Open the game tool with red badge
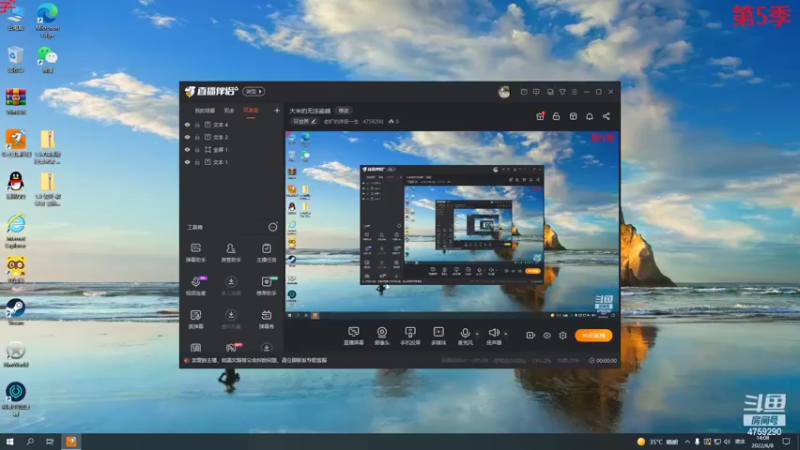This screenshot has width=800, height=450. (x=231, y=348)
